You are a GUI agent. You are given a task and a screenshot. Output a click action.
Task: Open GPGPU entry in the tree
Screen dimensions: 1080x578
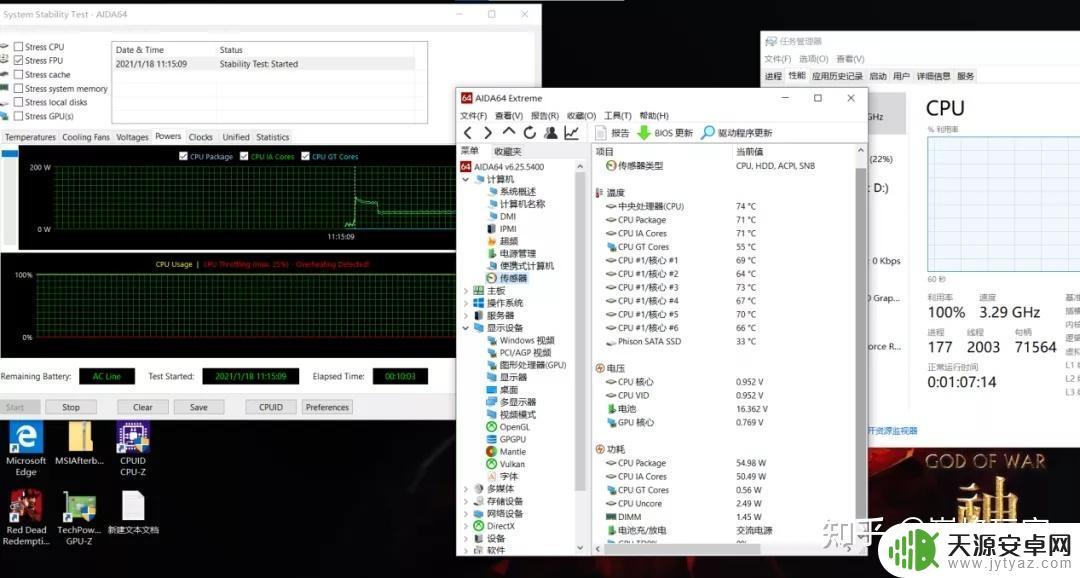click(506, 440)
